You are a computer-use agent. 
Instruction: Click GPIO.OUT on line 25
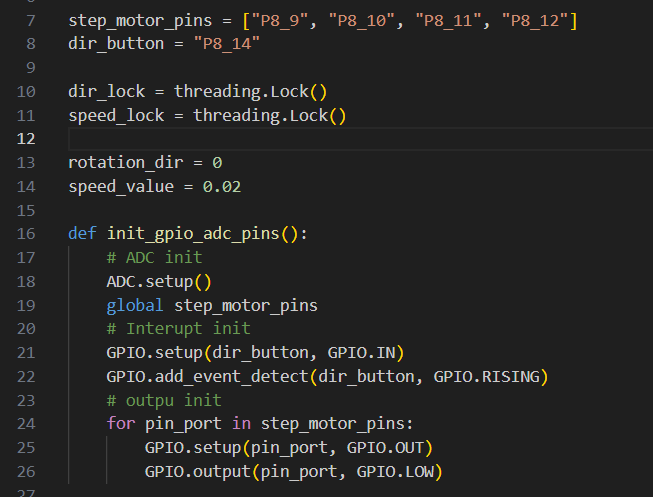pos(385,448)
